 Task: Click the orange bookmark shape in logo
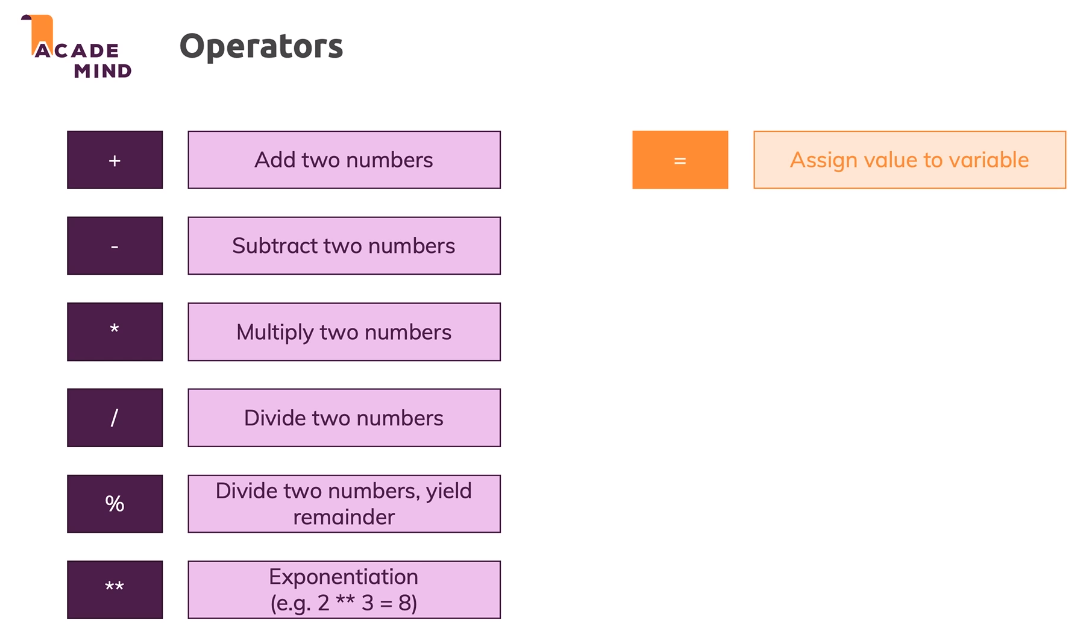coord(40,29)
